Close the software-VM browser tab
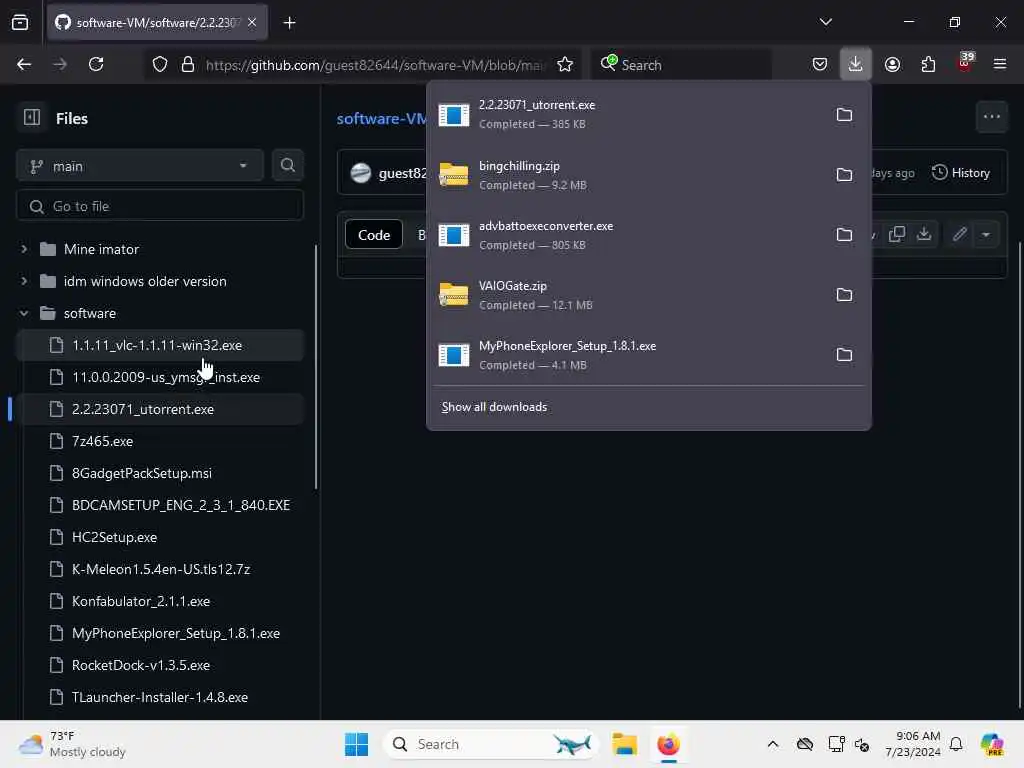Screen dimensions: 1024x768 tap(252, 23)
